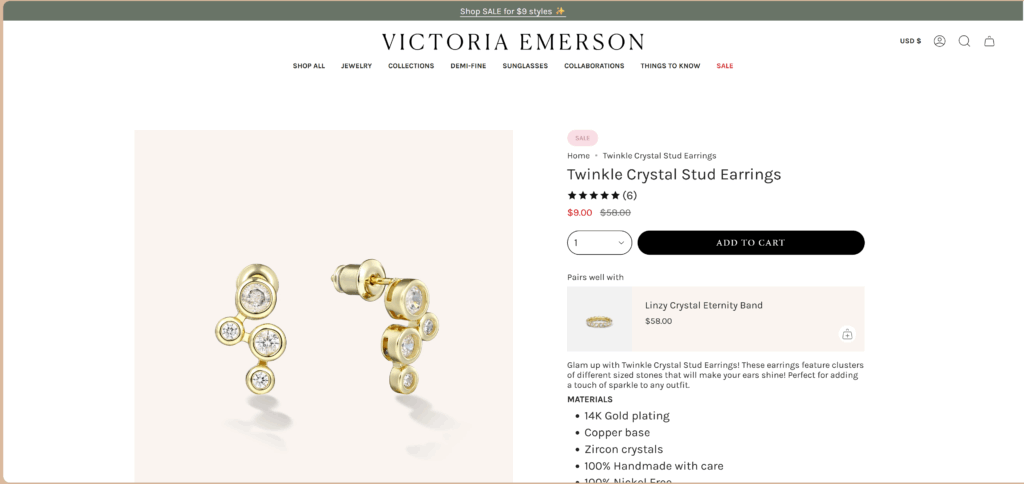Click the pink SALE badge
Viewport: 1024px width, 484px height.
coord(582,138)
